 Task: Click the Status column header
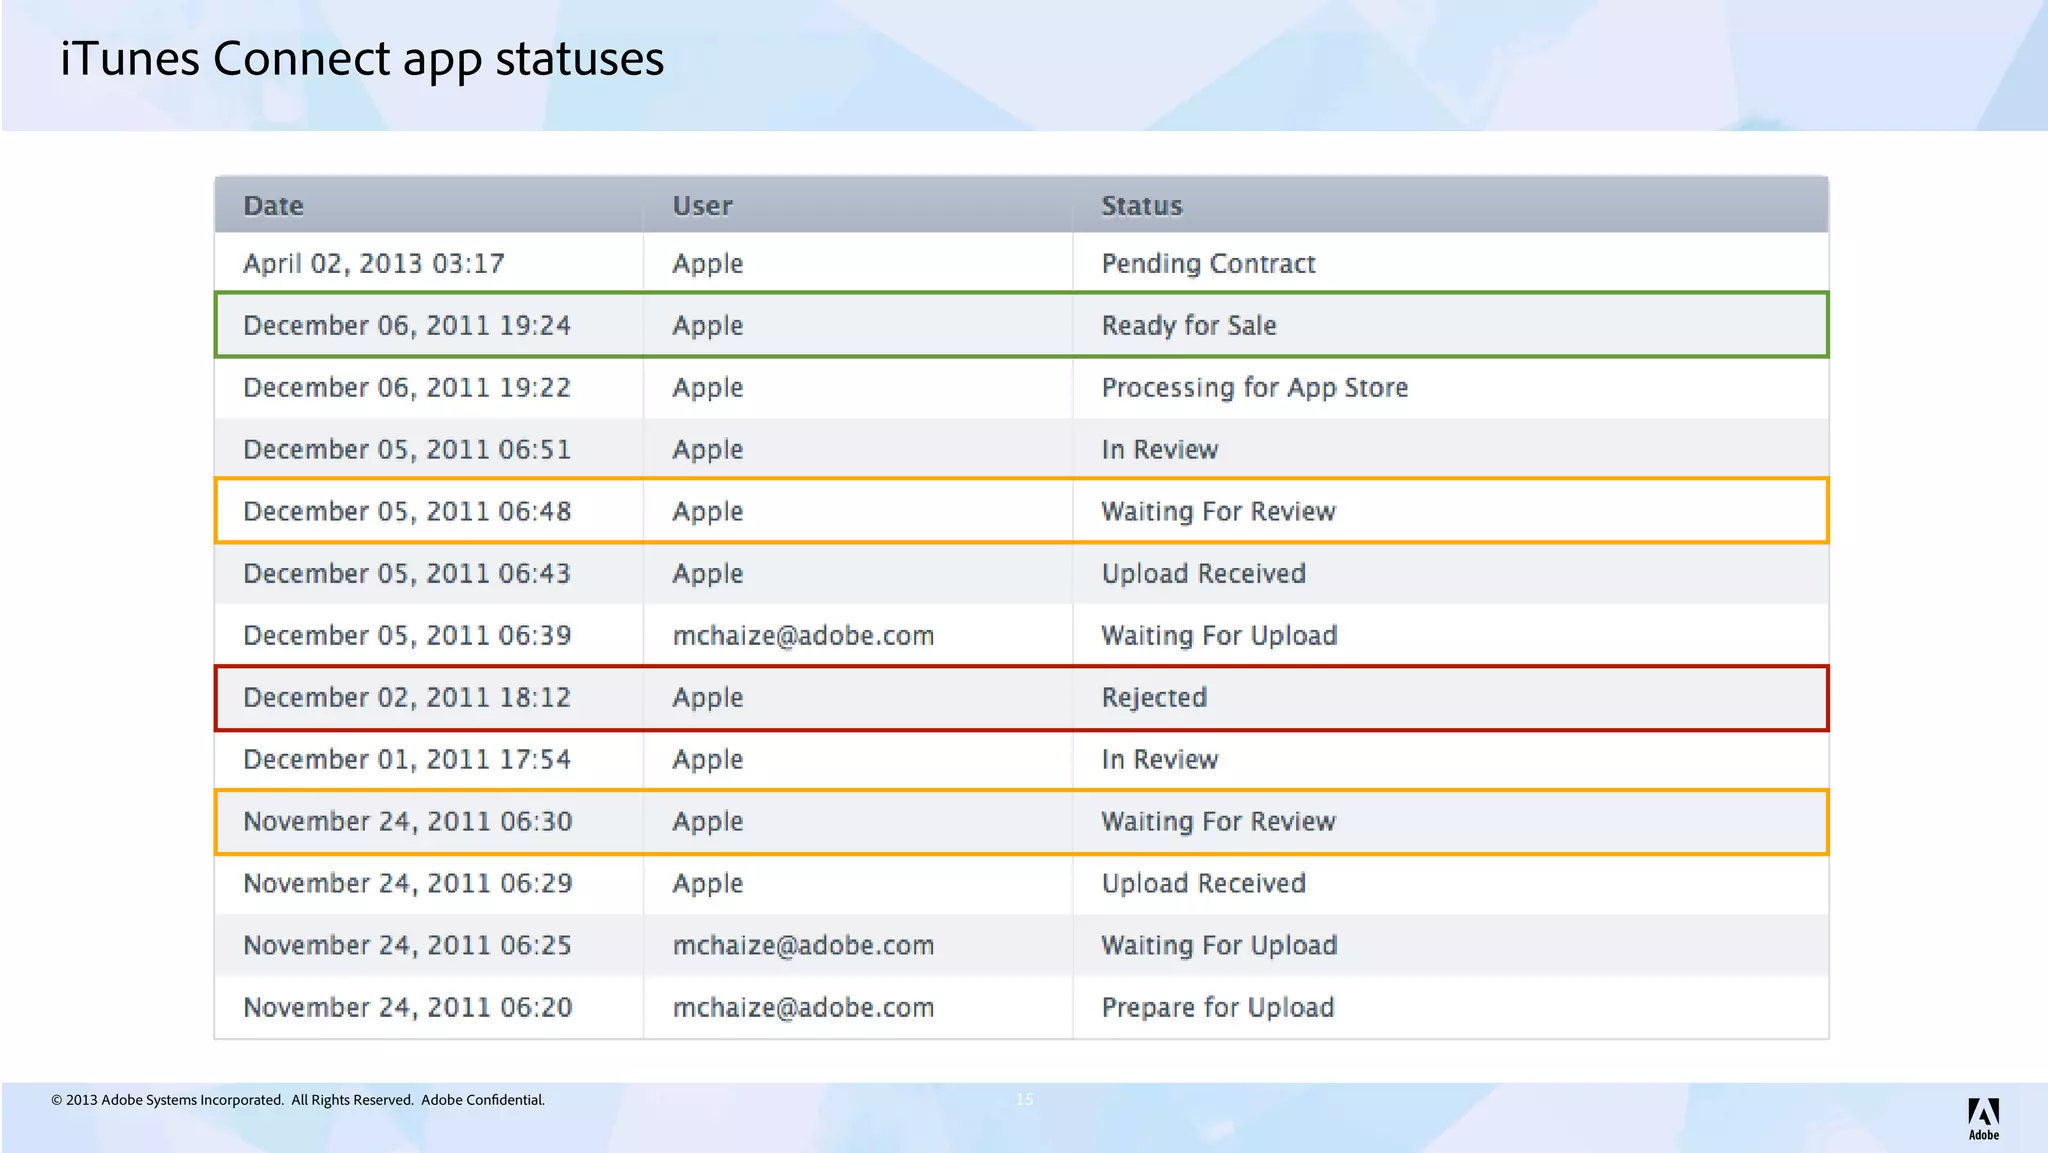click(1141, 206)
